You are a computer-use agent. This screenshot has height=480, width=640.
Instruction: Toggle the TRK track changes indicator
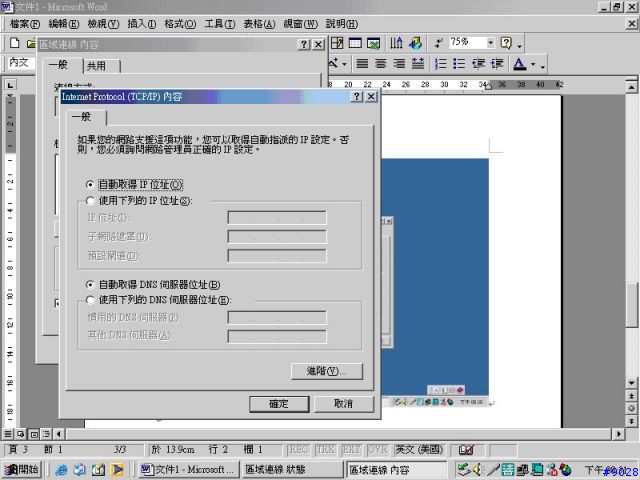325,450
